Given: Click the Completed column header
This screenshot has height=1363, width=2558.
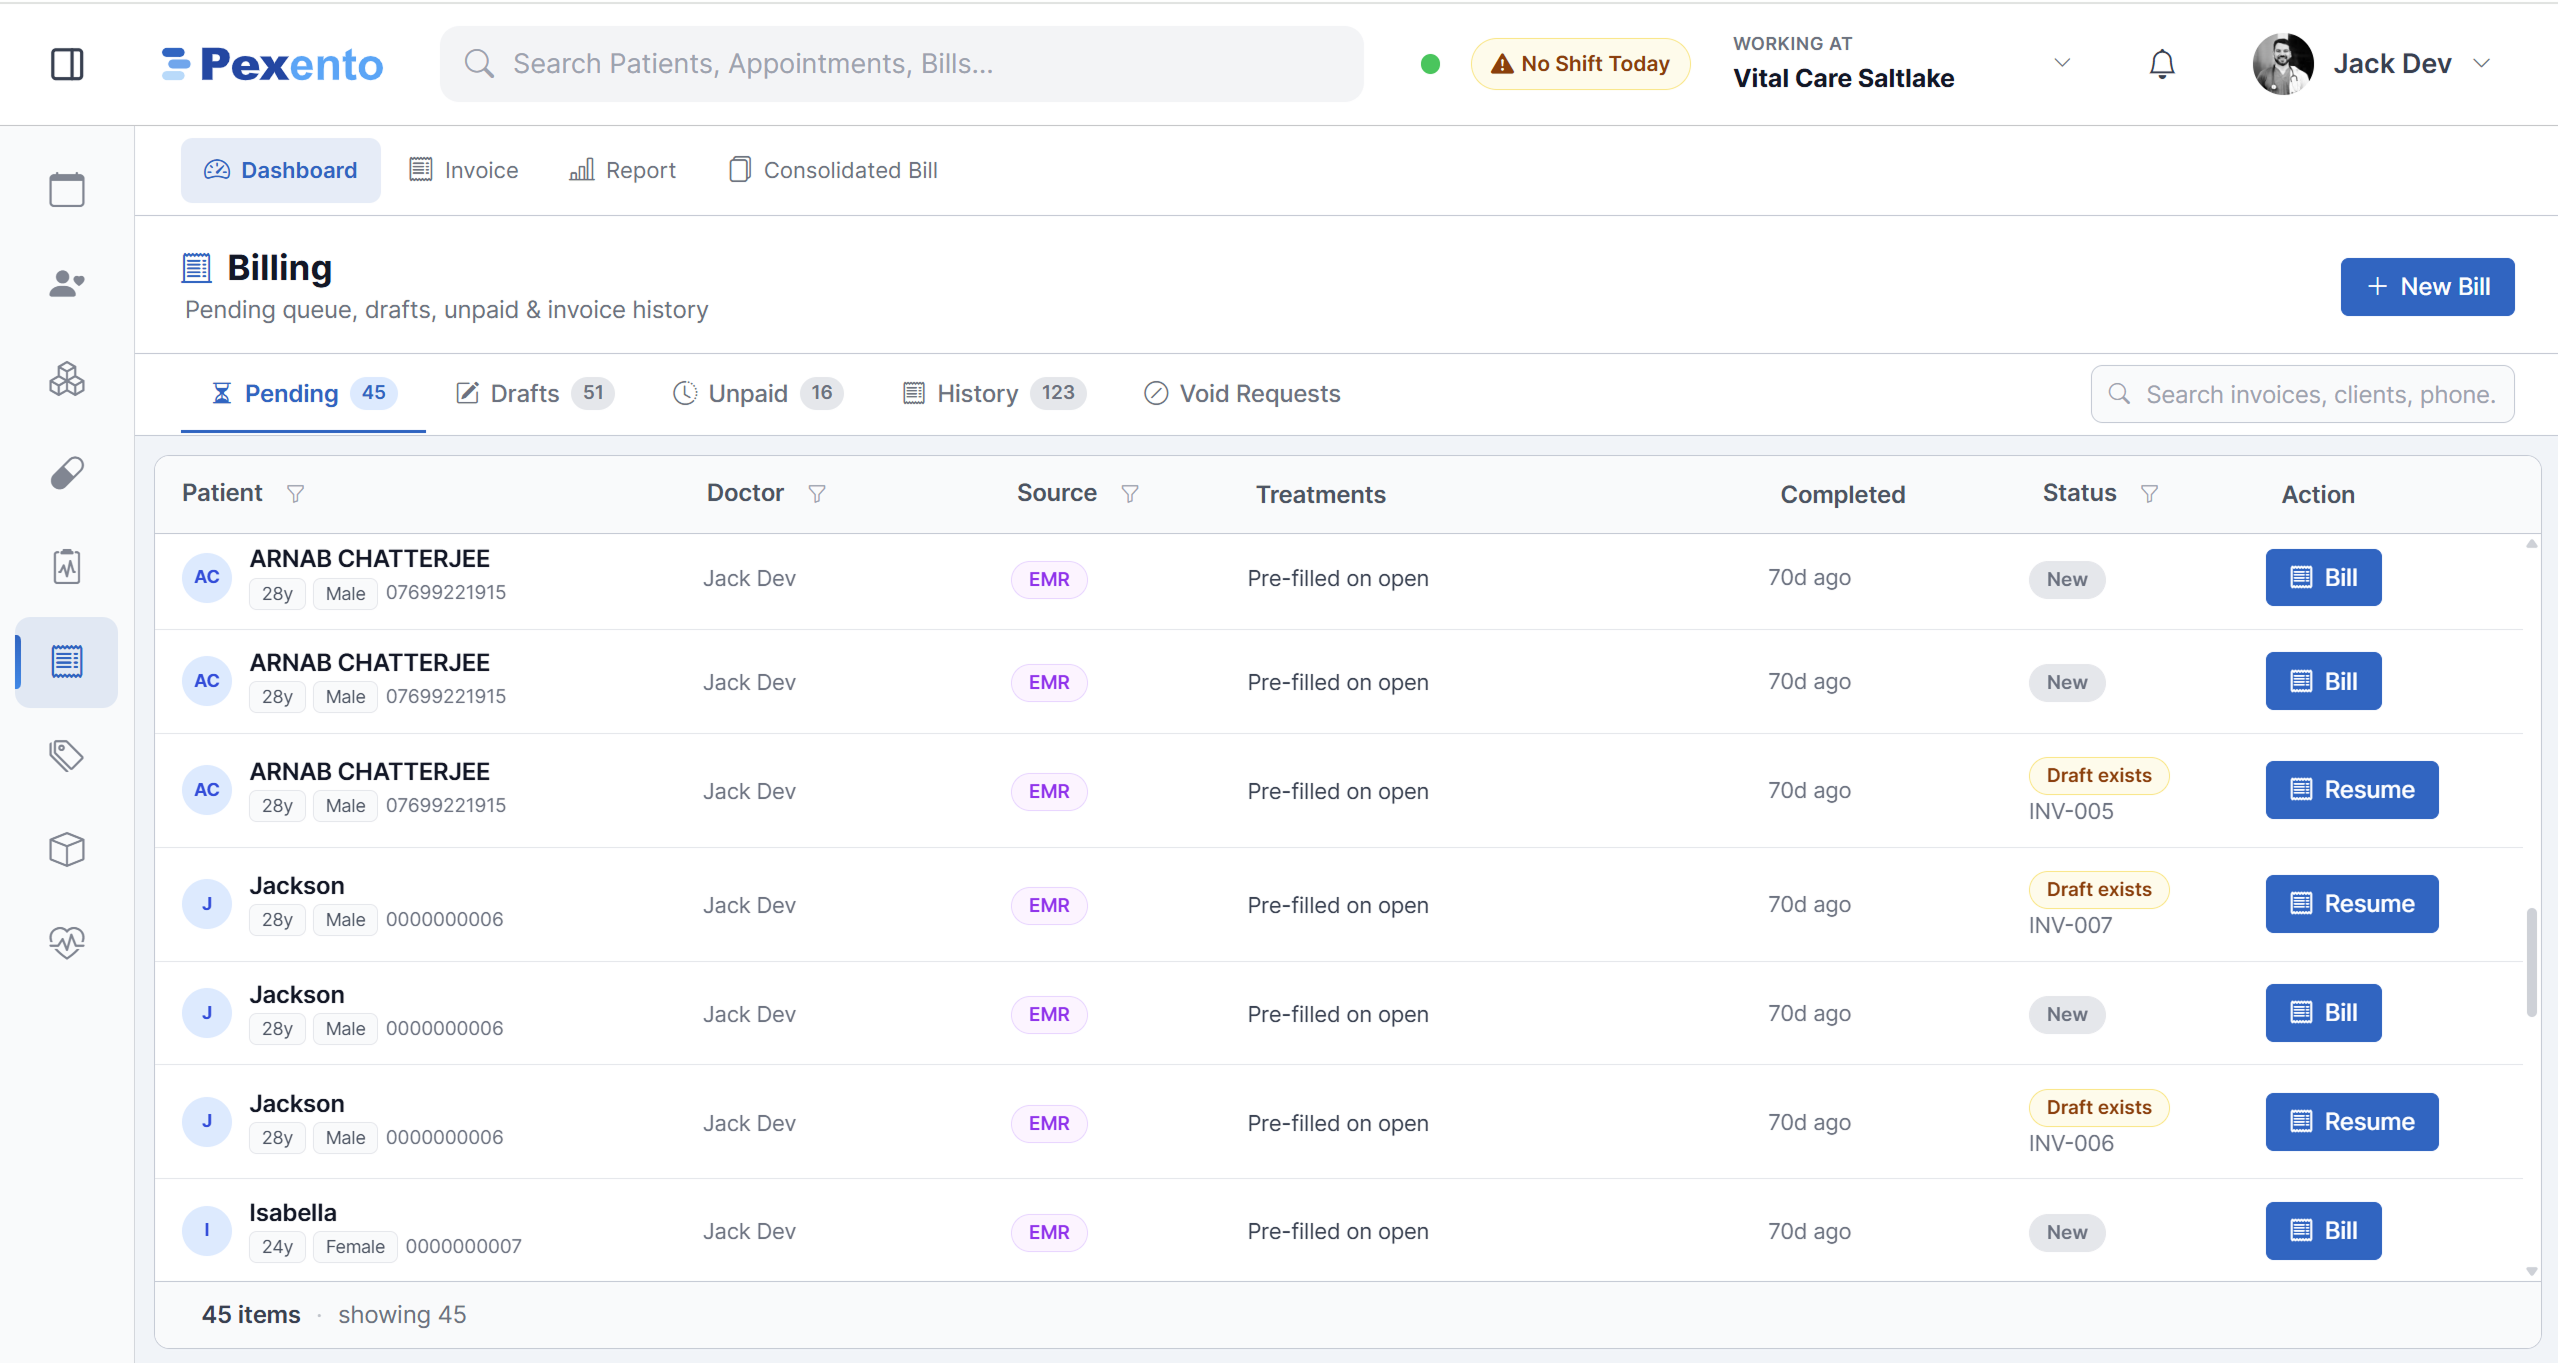Looking at the screenshot, I should 1843,494.
